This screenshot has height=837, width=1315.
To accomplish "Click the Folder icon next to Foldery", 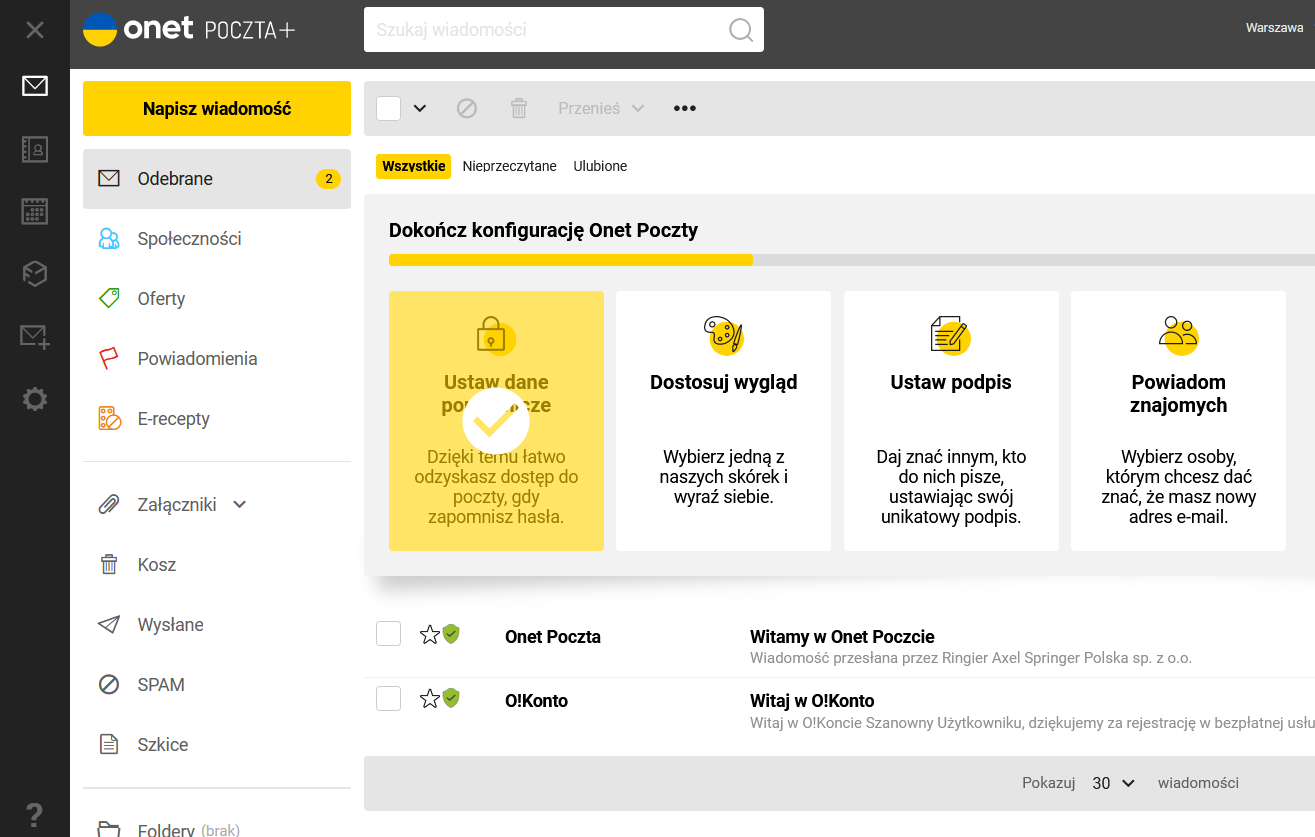I will (x=108, y=829).
